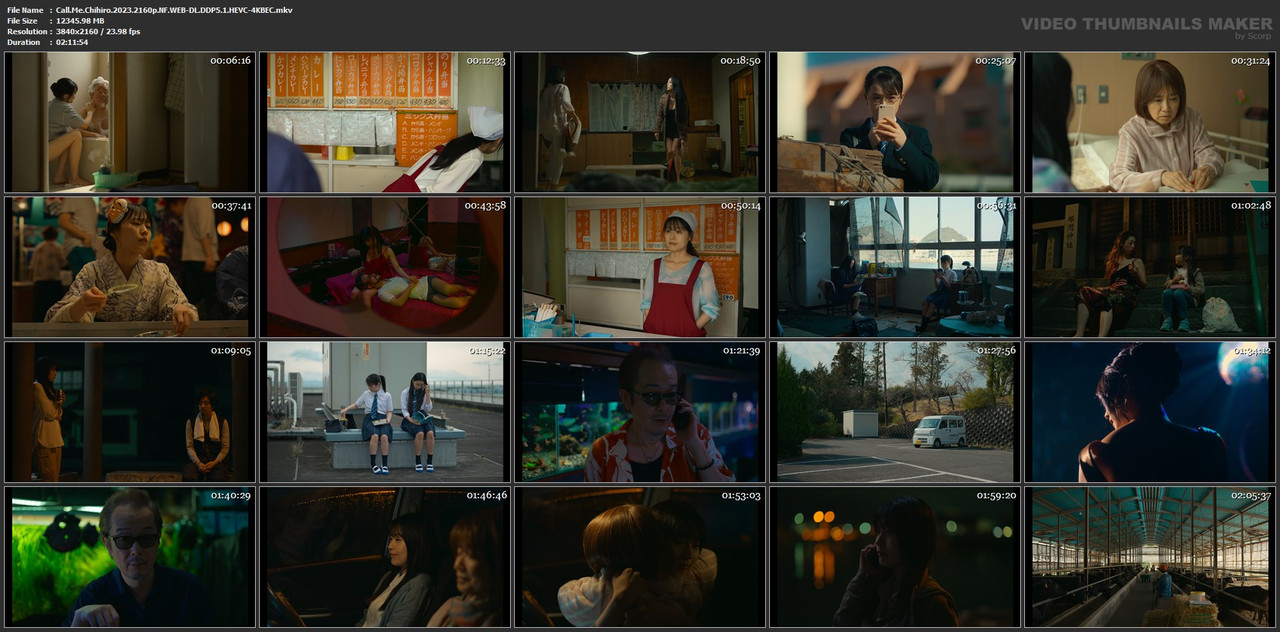
Task: Select the thumbnail at 00:12:33
Action: click(x=385, y=122)
